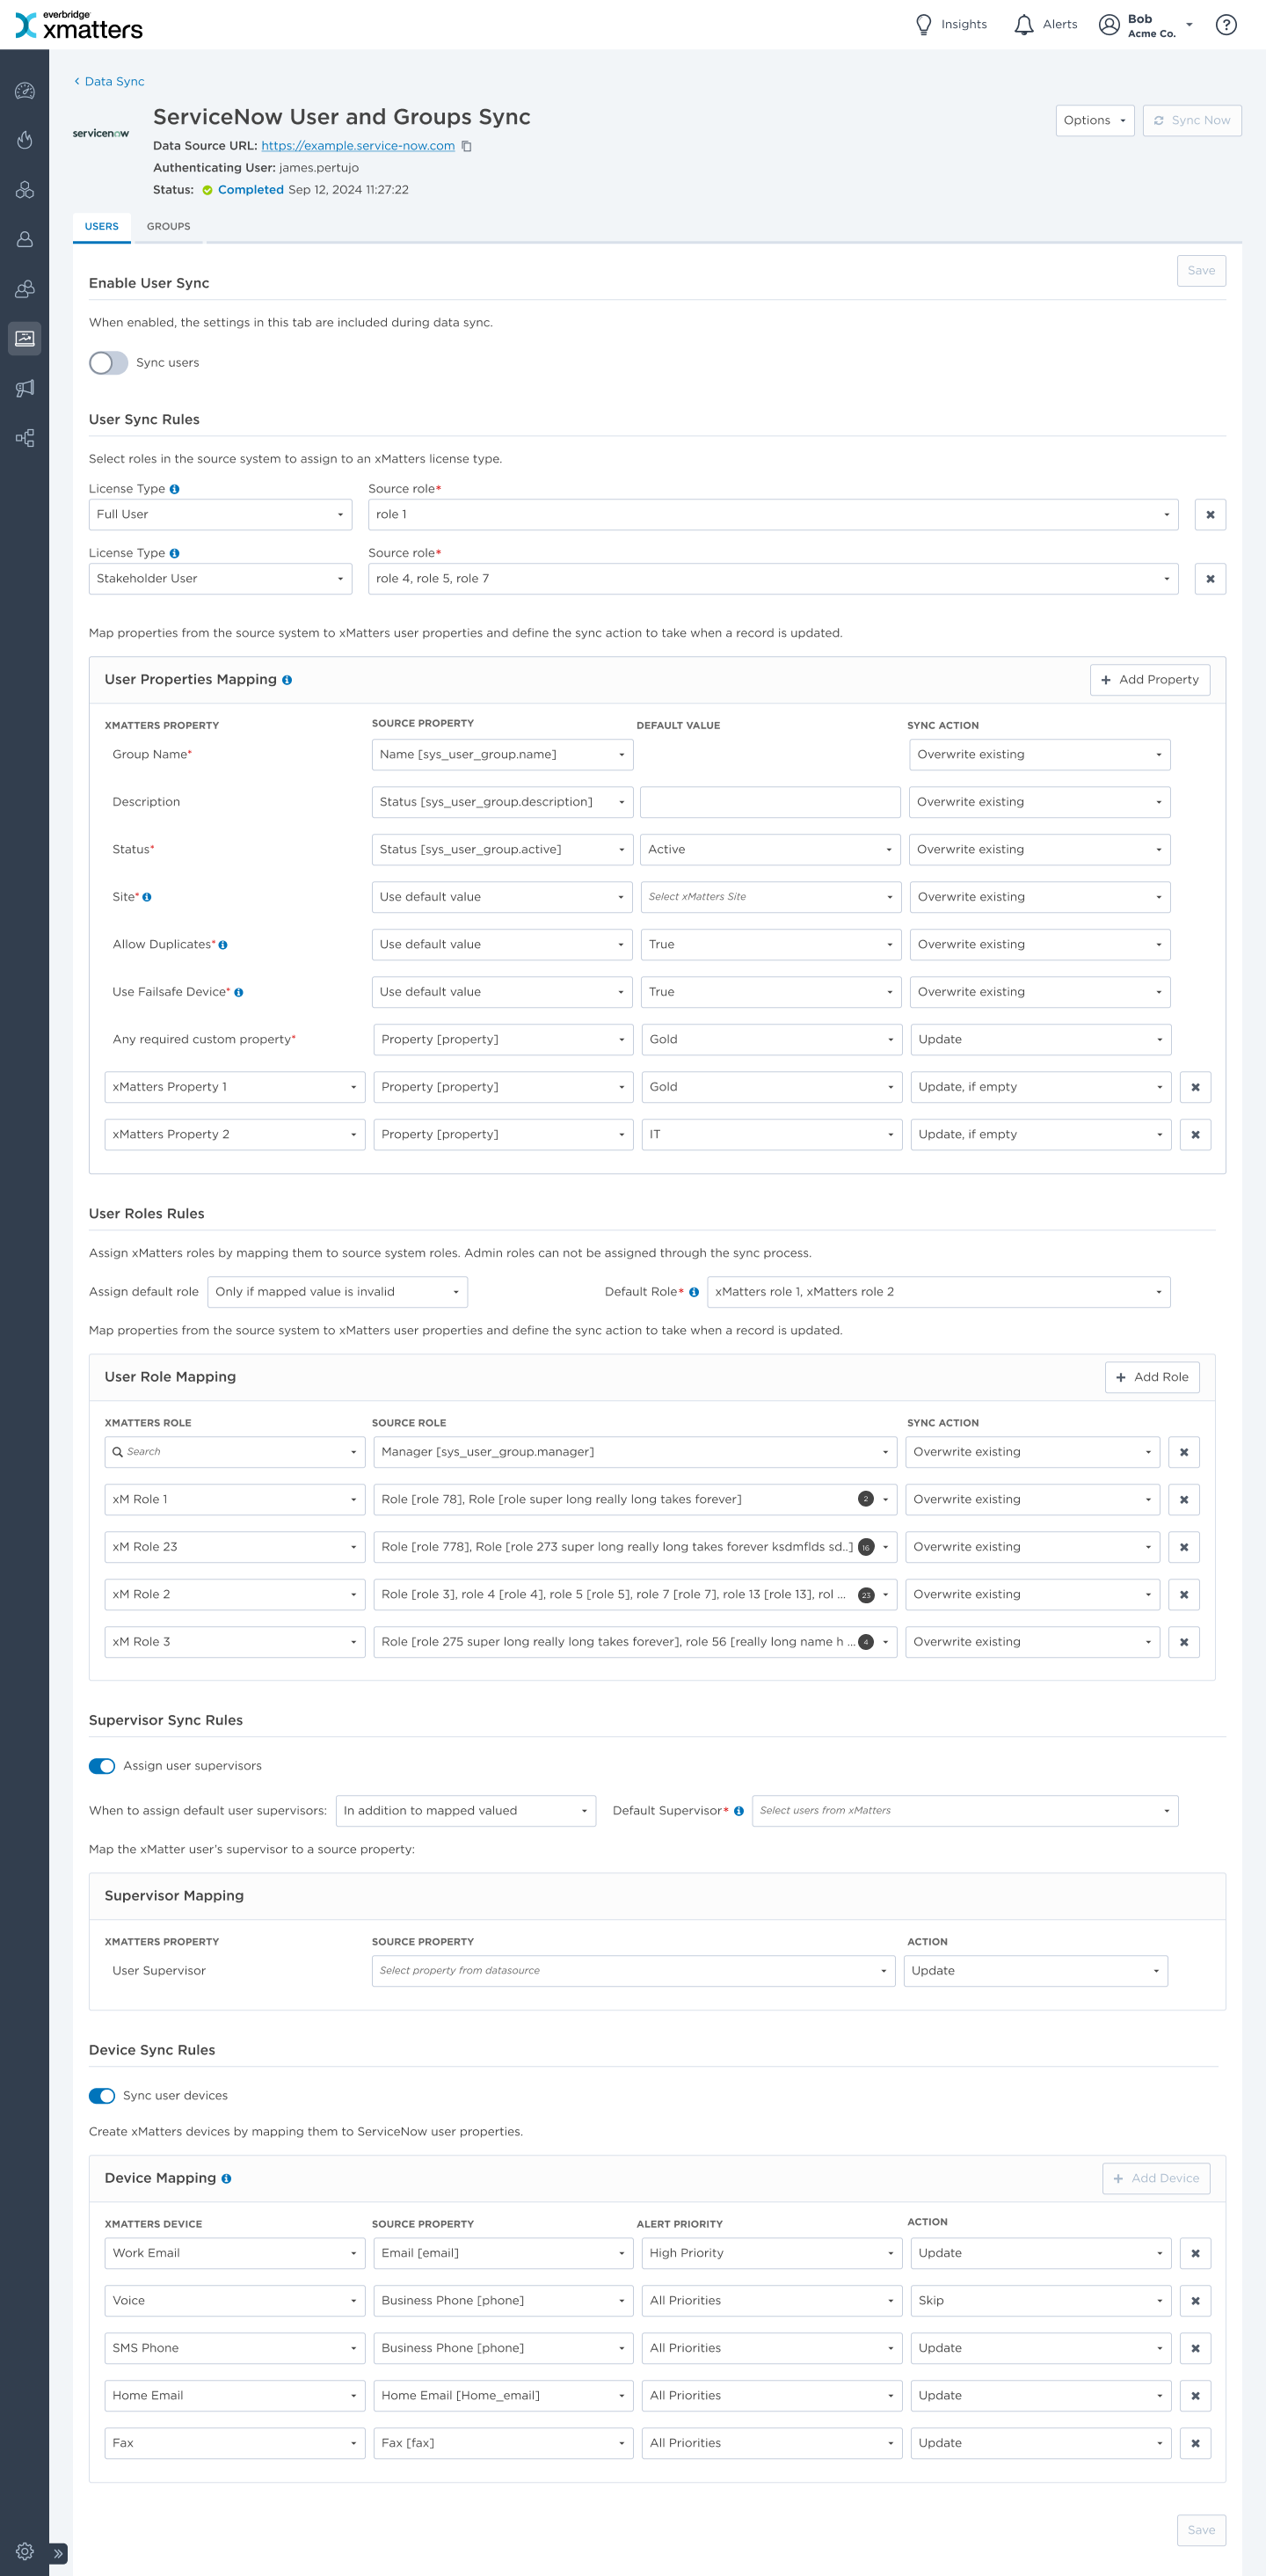Click the copy Data Source URL icon
1266x2576 pixels.
coord(467,146)
